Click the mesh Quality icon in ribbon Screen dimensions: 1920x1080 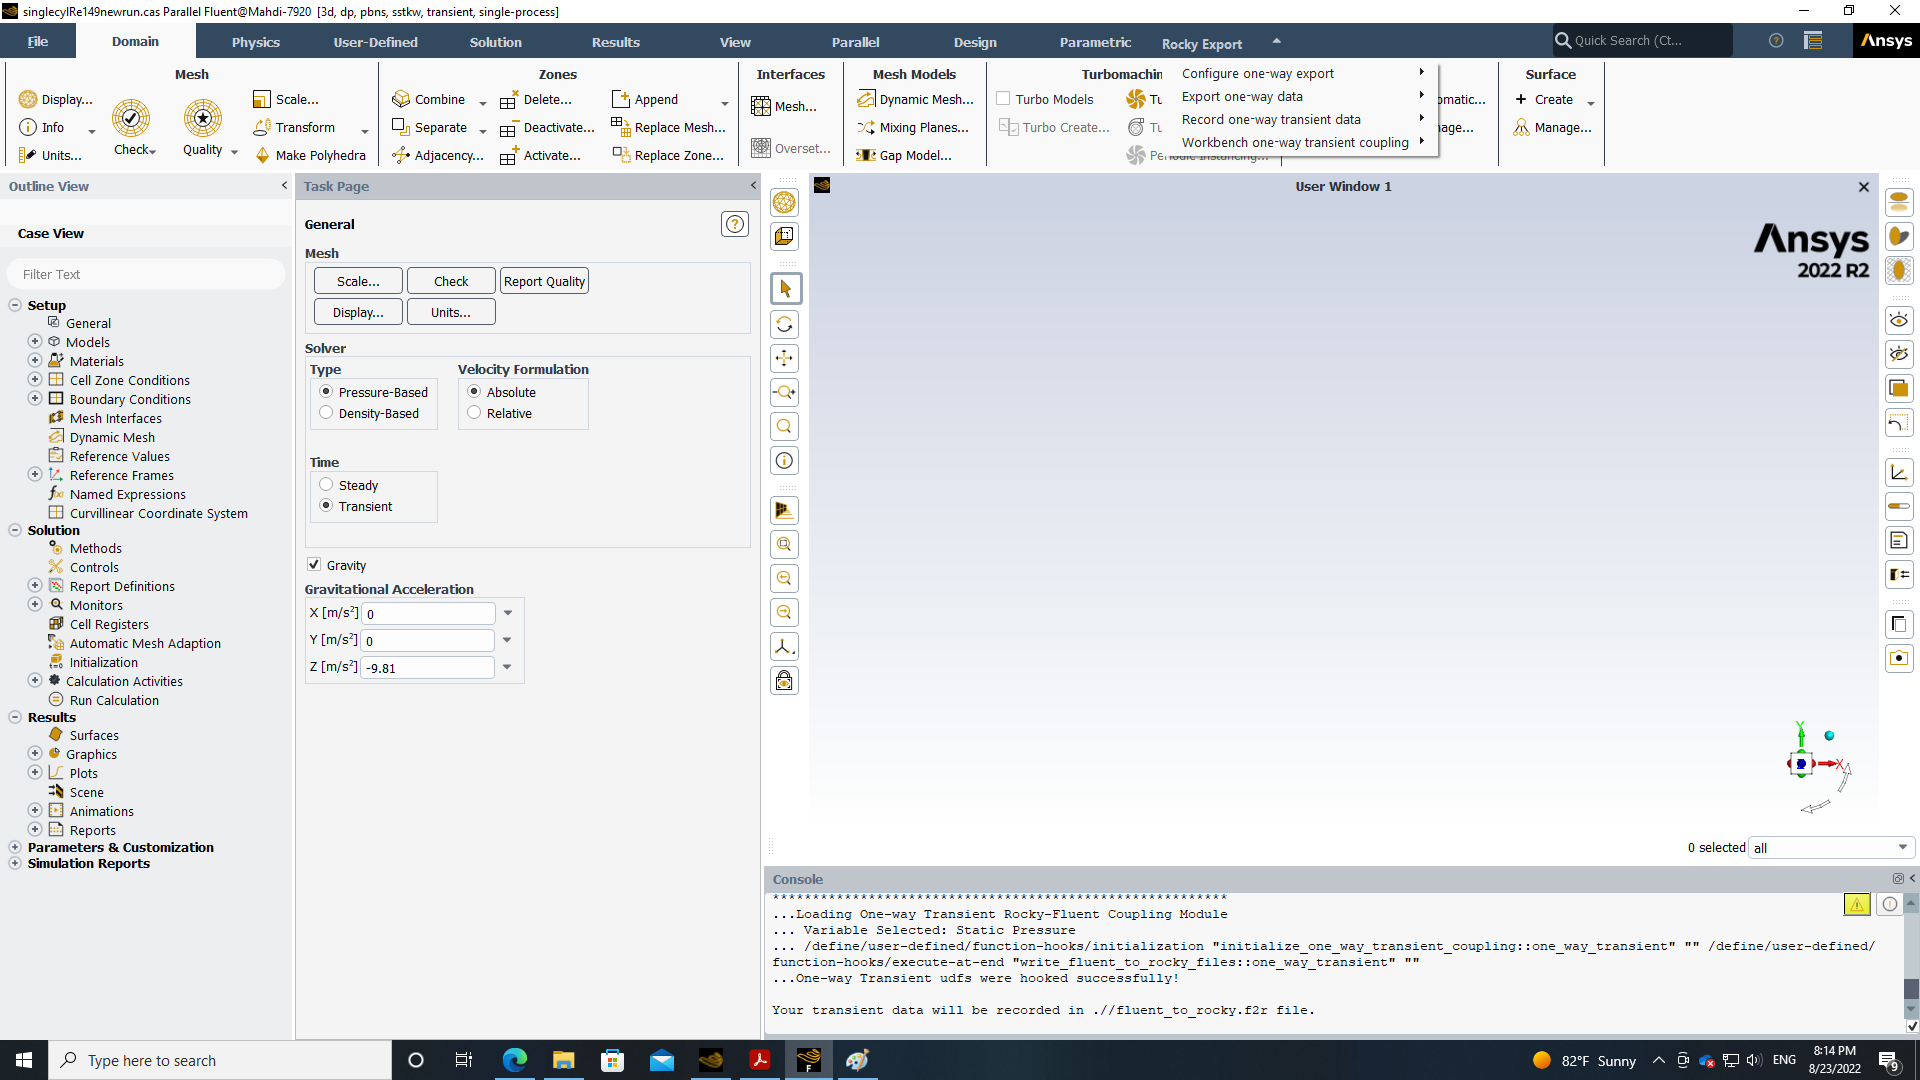tap(203, 119)
